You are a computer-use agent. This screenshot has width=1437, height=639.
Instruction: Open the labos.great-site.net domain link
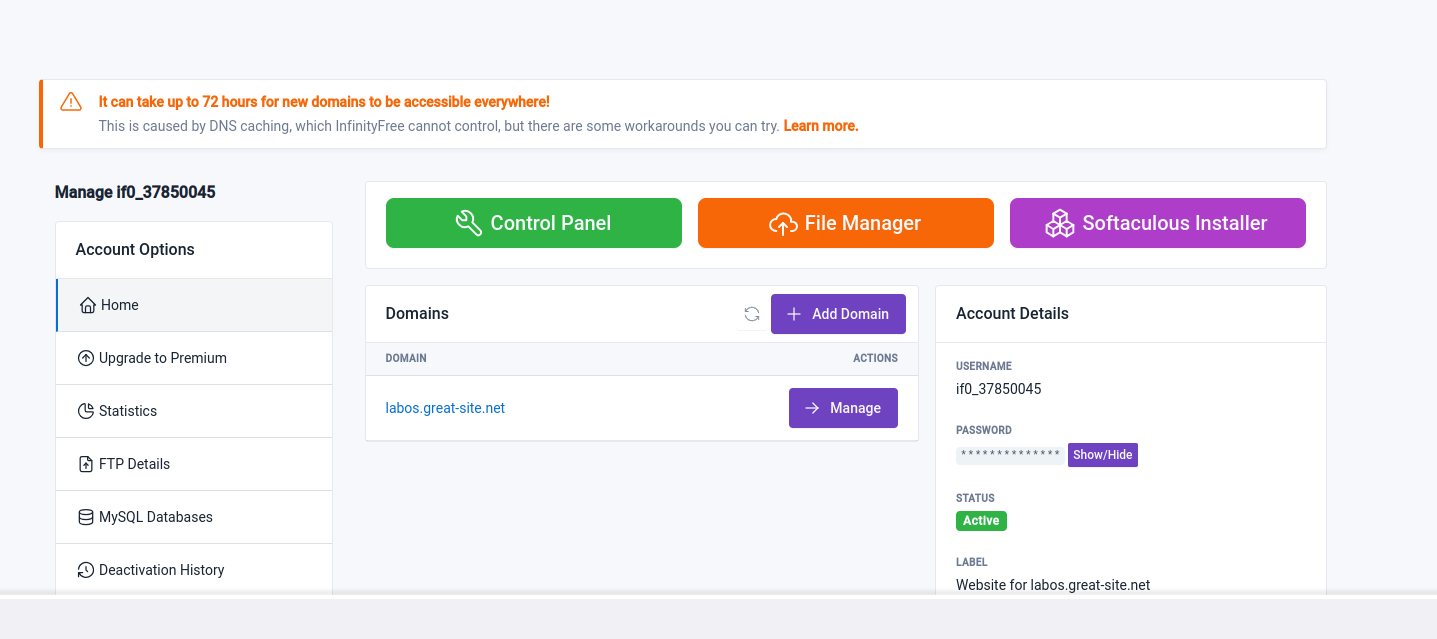[445, 408]
